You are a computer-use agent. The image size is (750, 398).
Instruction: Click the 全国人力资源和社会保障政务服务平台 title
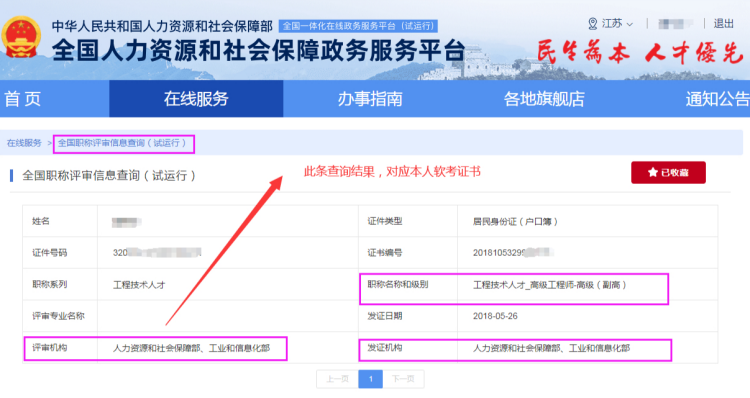click(x=258, y=50)
